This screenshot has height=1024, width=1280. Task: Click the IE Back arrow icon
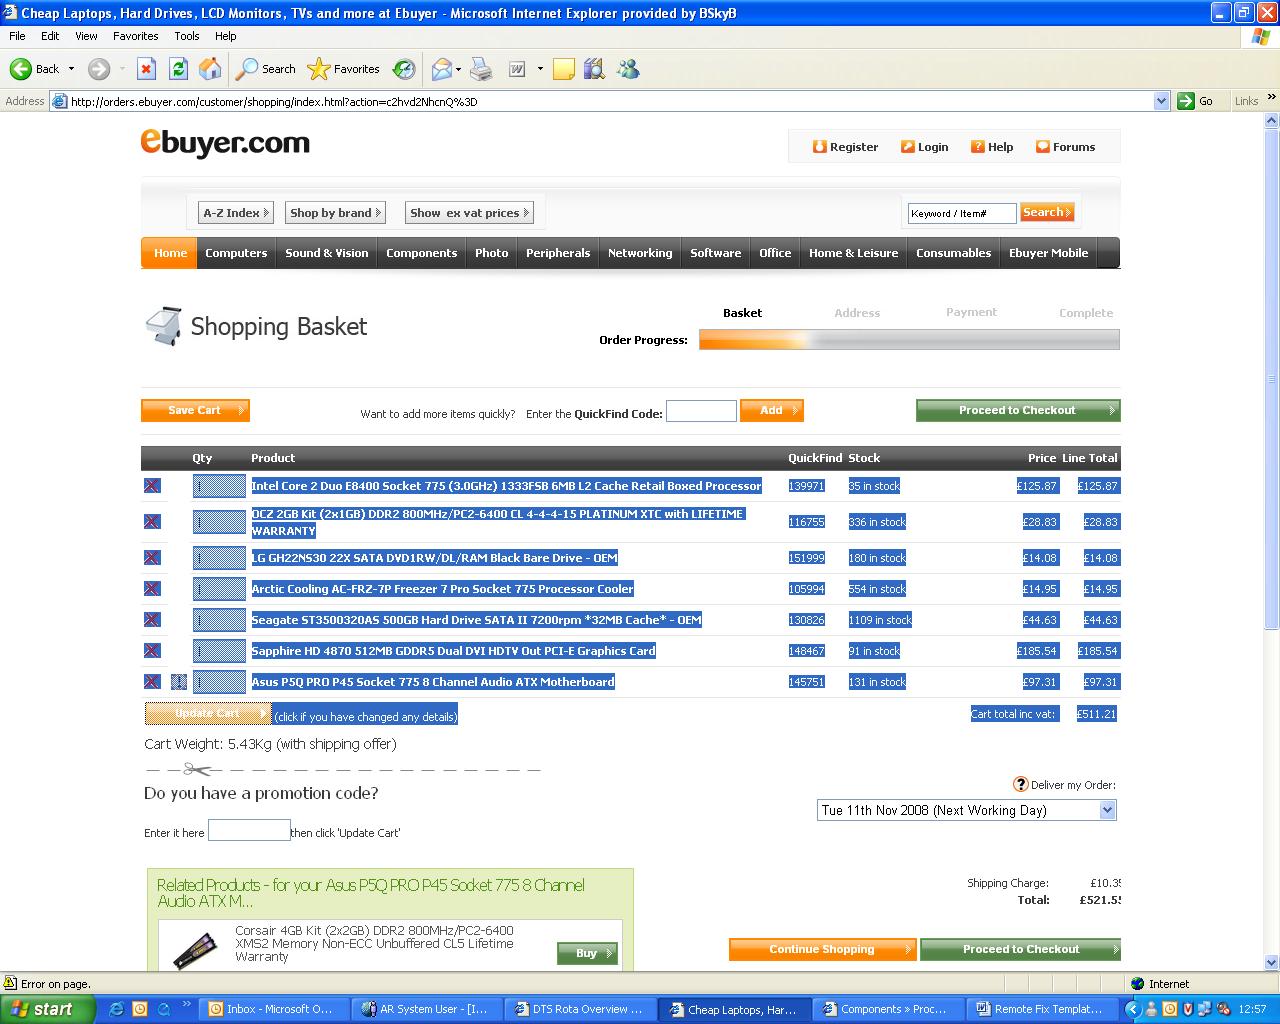coord(21,69)
